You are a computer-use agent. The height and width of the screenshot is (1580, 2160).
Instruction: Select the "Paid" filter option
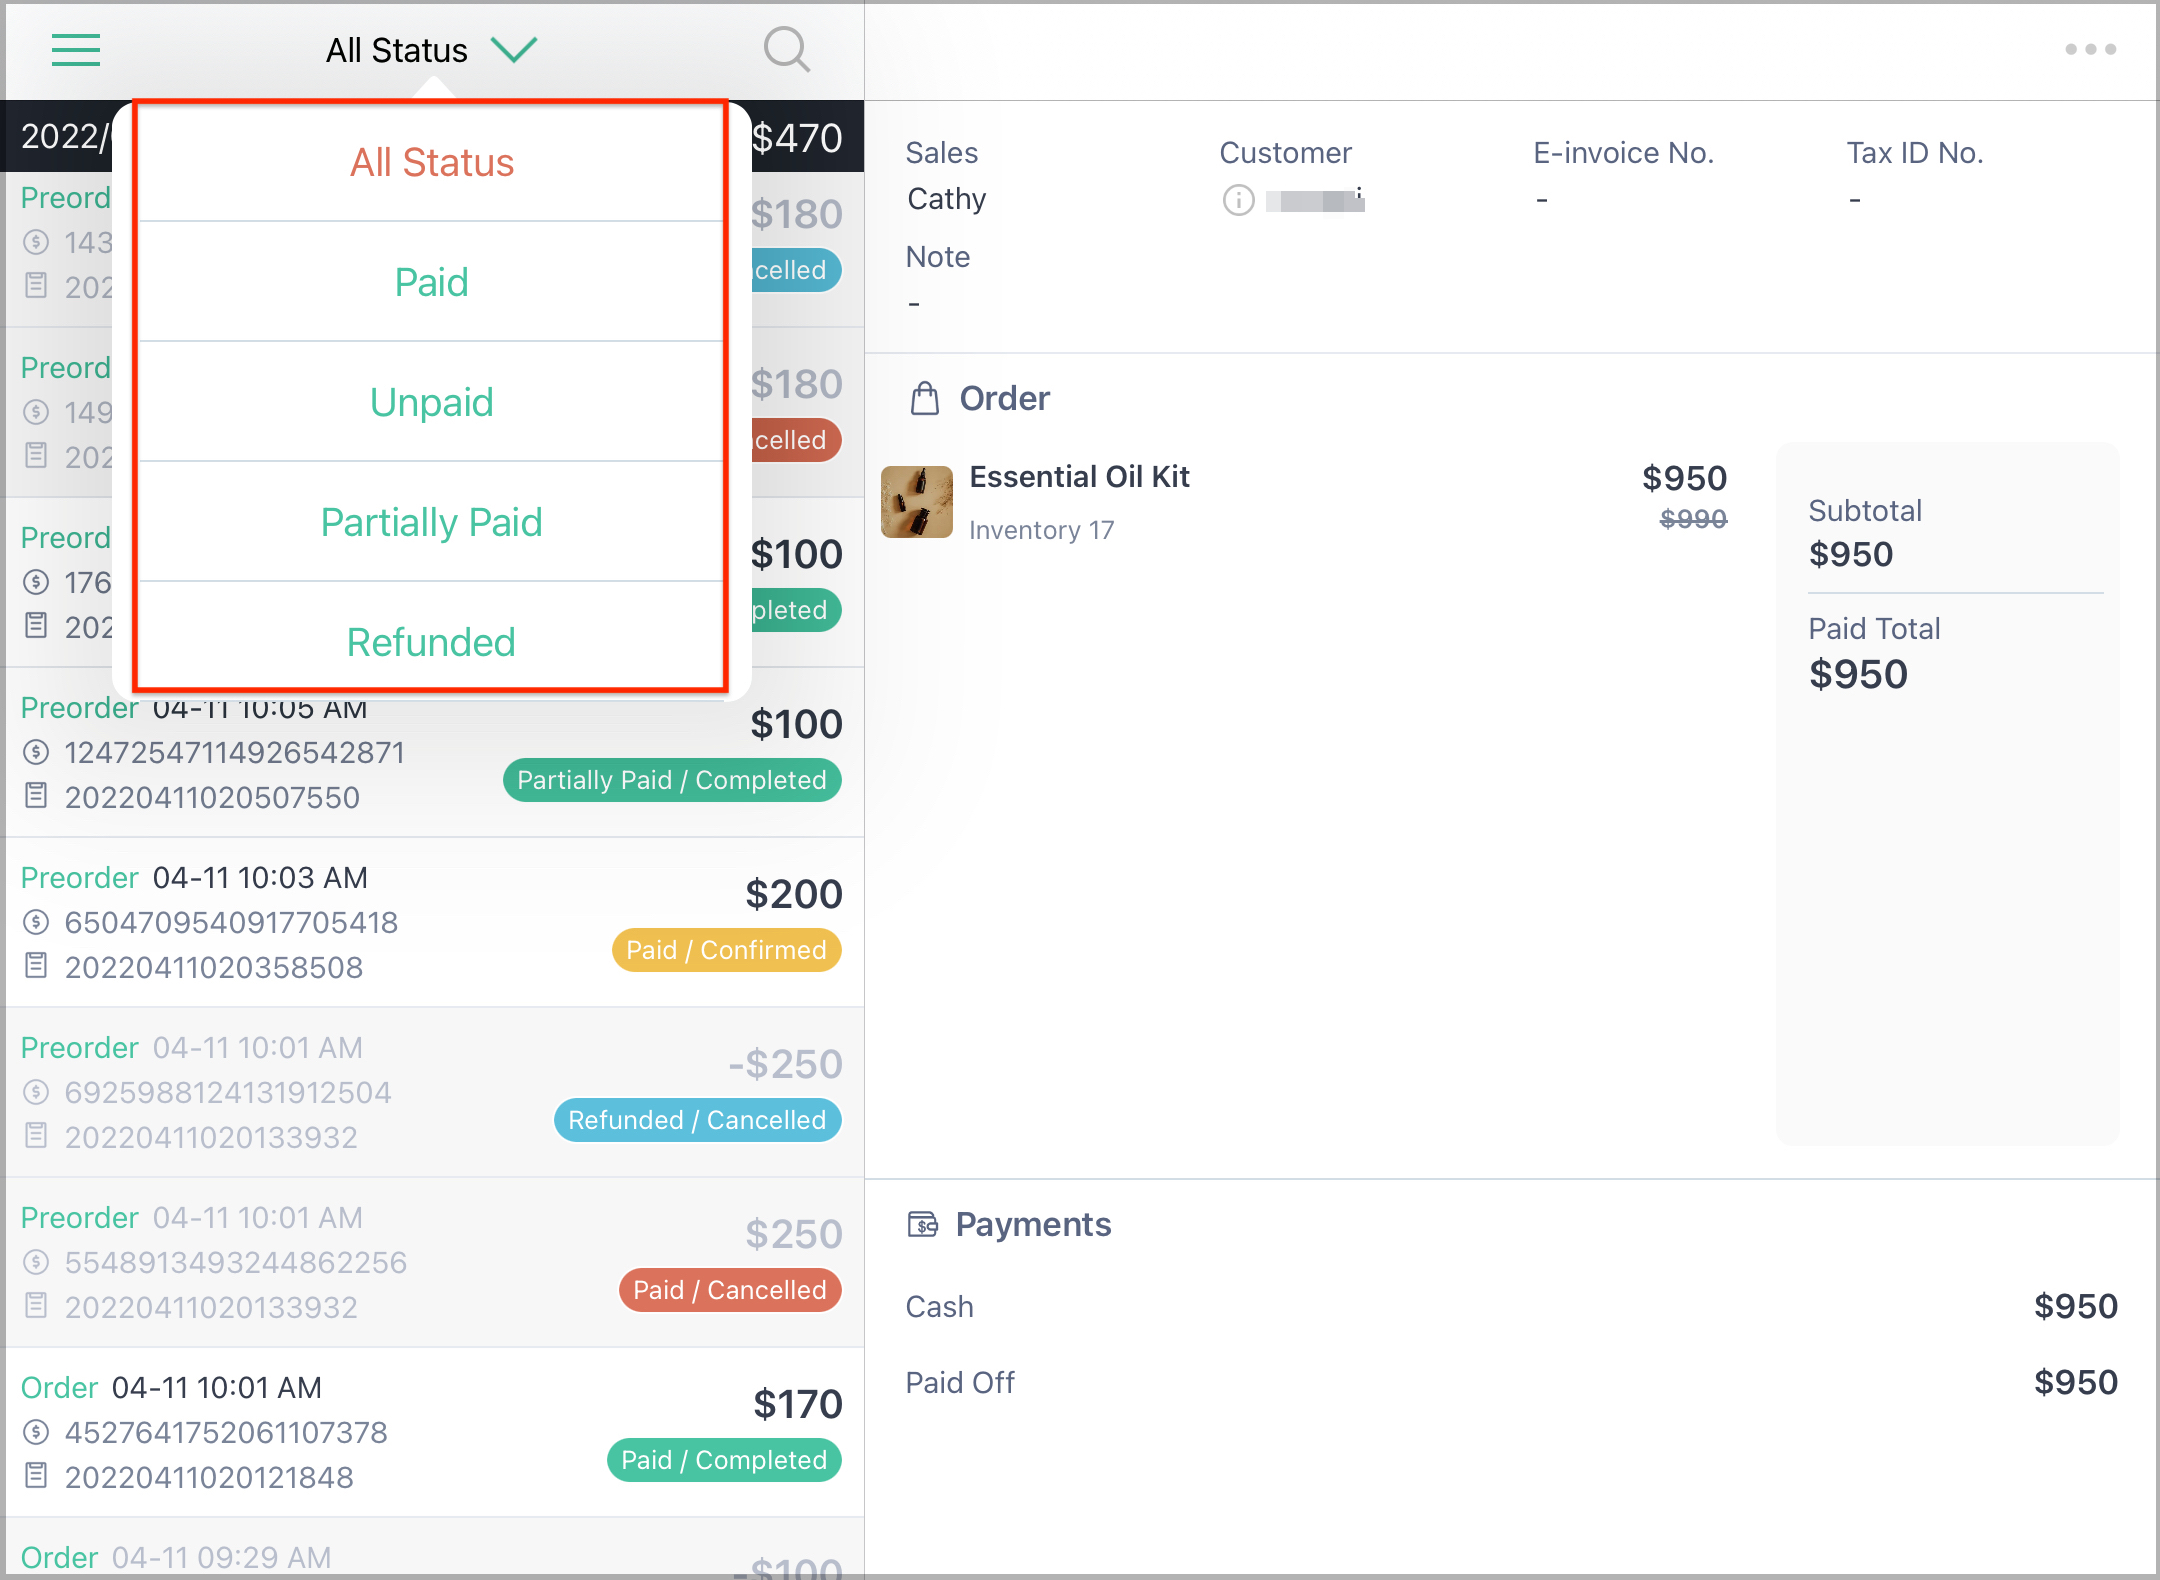[431, 282]
